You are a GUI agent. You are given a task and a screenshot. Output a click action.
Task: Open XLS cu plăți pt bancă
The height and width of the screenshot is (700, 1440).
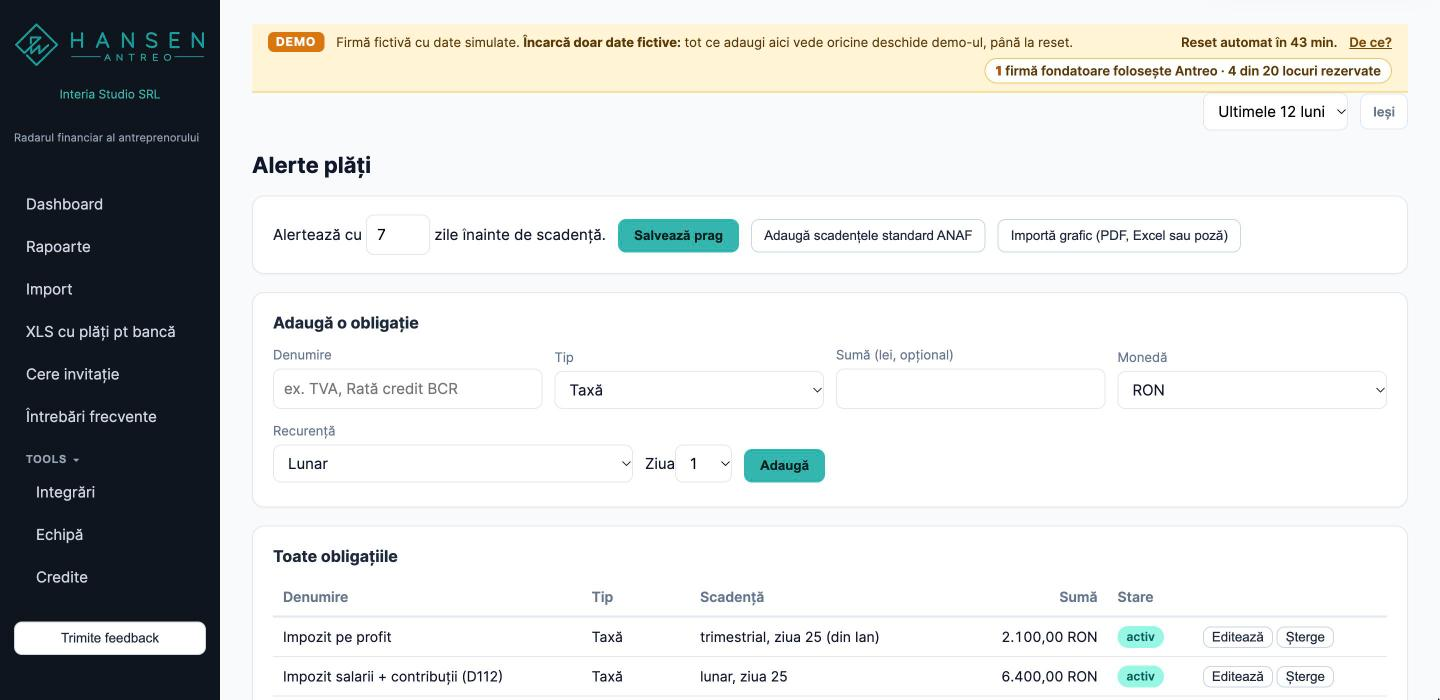pos(100,332)
